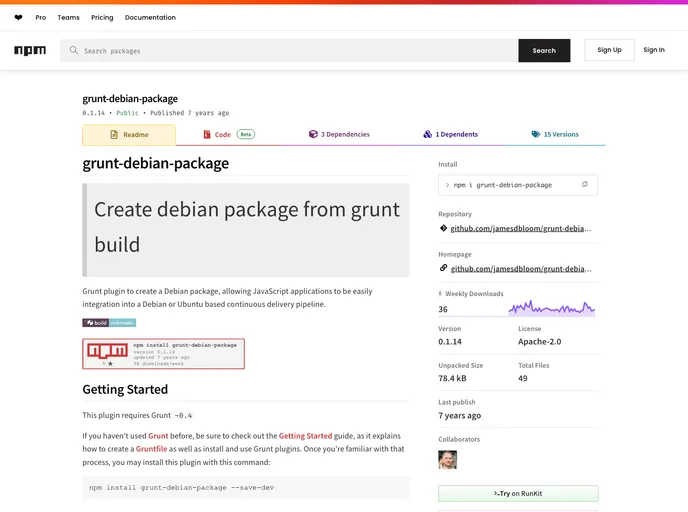Click the 78.4 kB unpacked size value
The image size is (688, 512).
click(452, 378)
